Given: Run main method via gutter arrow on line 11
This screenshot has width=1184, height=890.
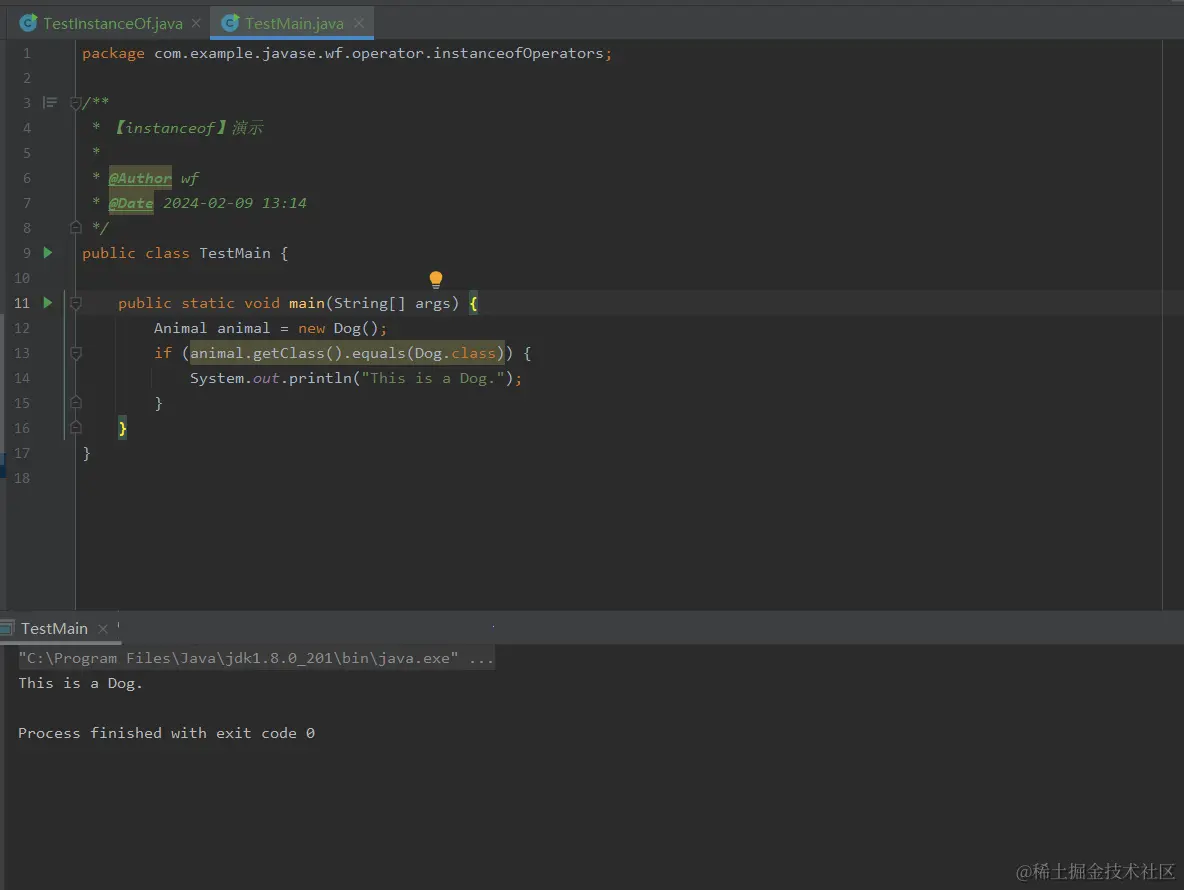Looking at the screenshot, I should [x=48, y=303].
